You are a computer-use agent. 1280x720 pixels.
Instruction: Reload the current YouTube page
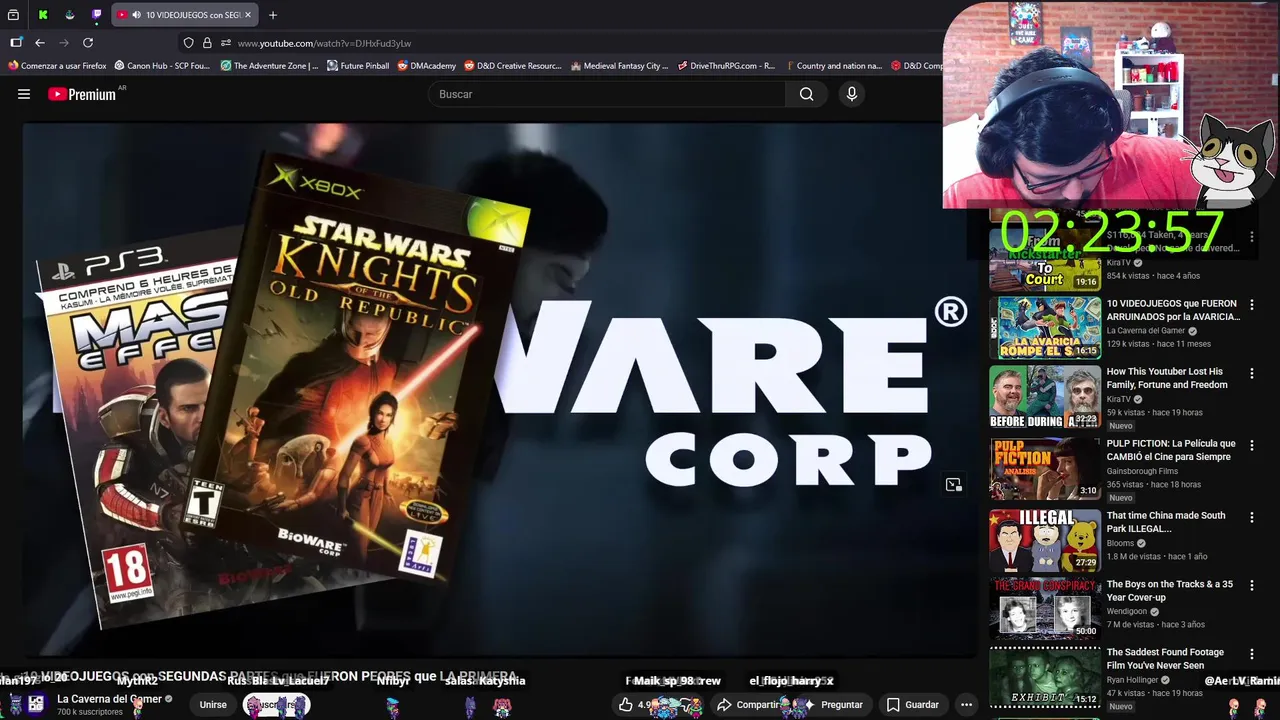[88, 43]
